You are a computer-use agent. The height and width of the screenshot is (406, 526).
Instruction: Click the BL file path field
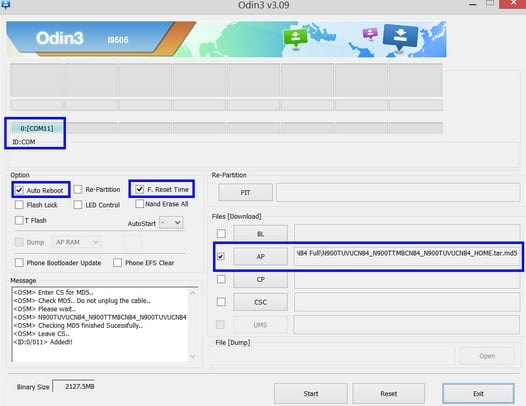tap(407, 234)
